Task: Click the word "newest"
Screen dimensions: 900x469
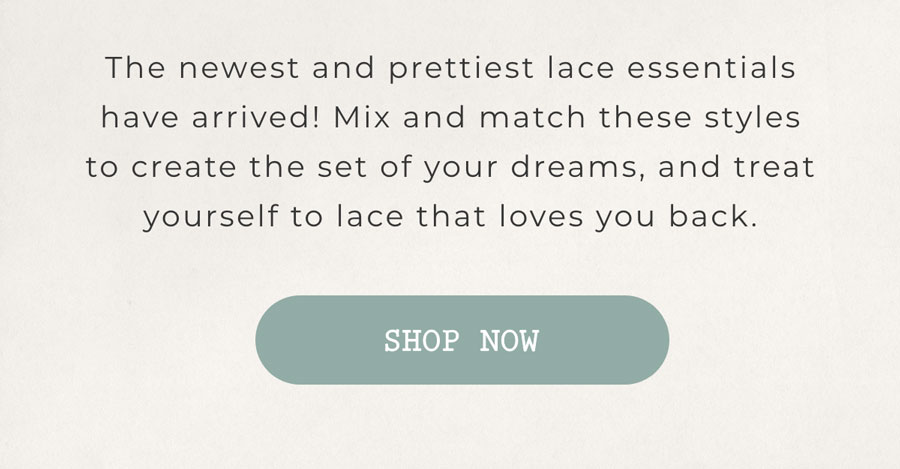Action: point(239,69)
